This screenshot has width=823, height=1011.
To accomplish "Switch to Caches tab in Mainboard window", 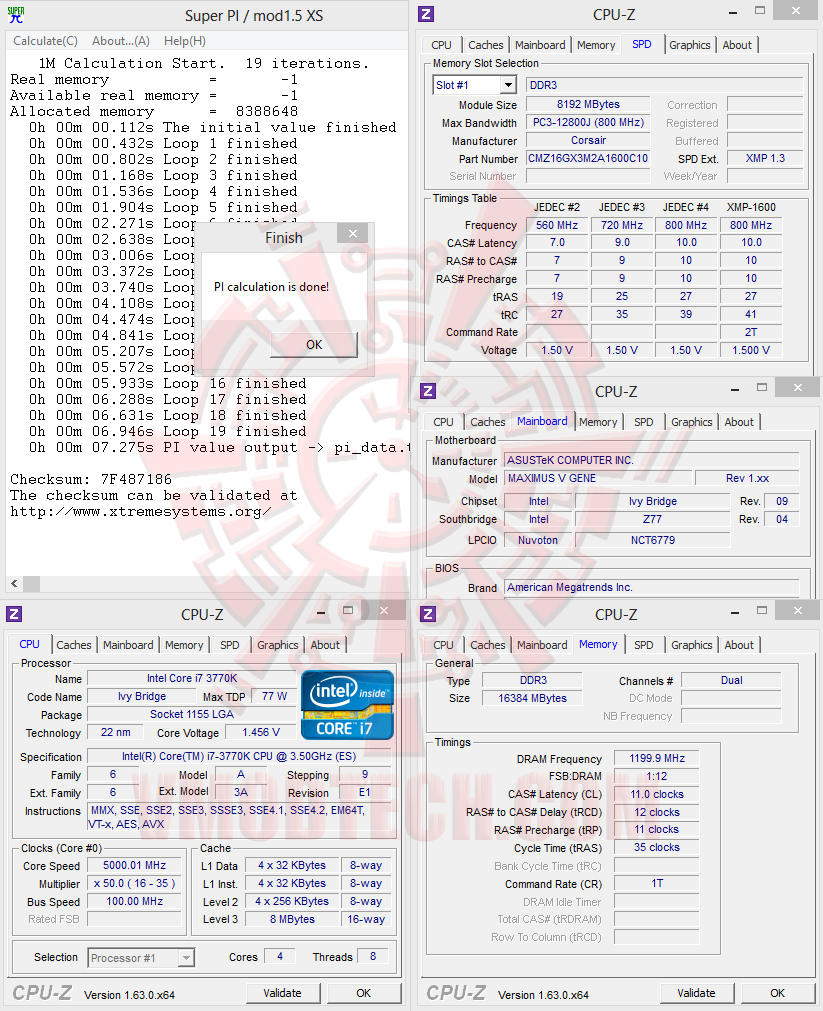I will pyautogui.click(x=488, y=422).
